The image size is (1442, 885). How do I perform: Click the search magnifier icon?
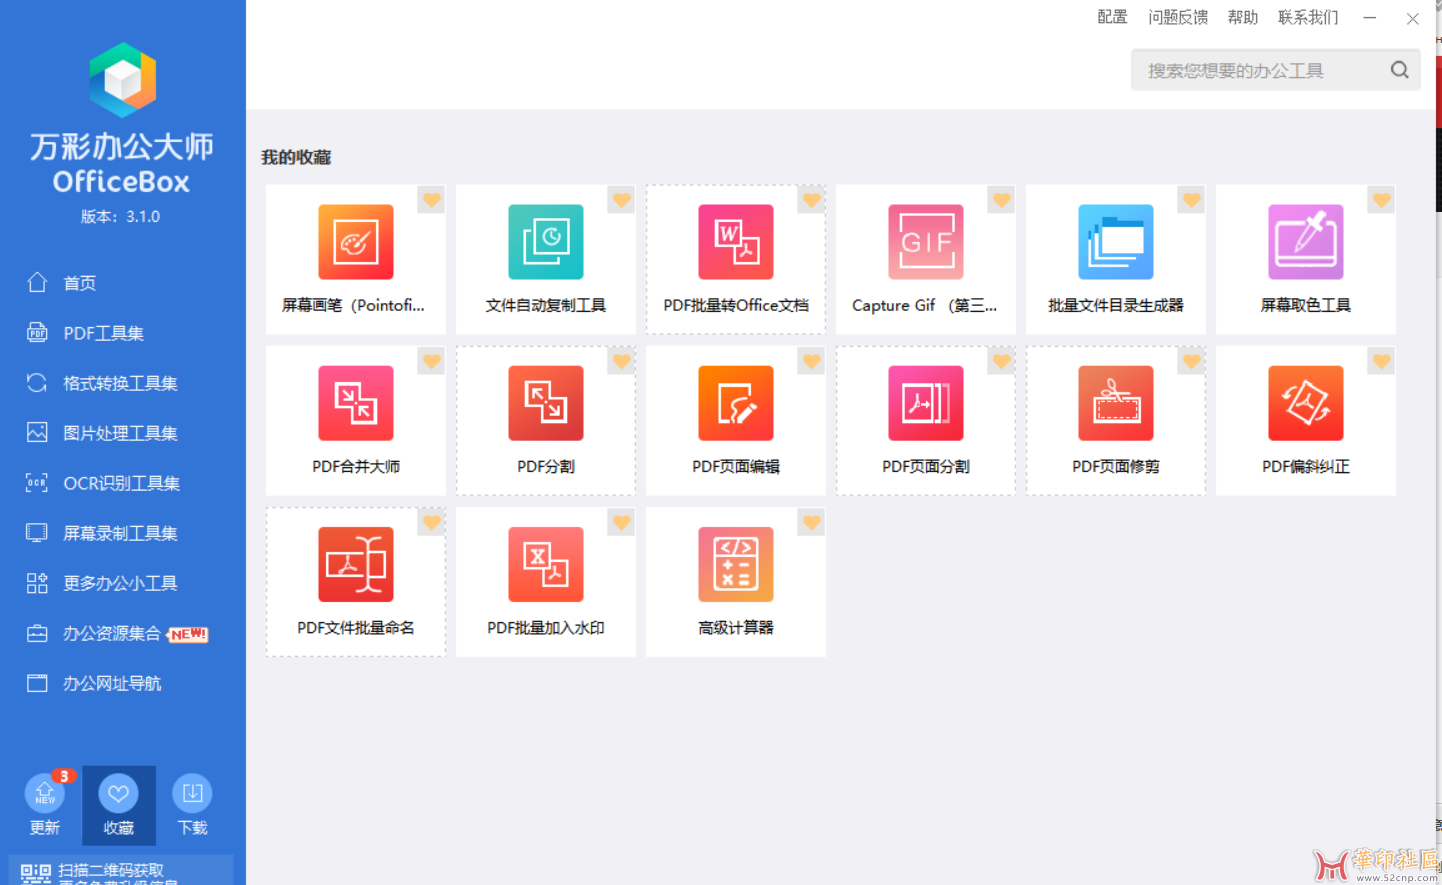[x=1399, y=70]
